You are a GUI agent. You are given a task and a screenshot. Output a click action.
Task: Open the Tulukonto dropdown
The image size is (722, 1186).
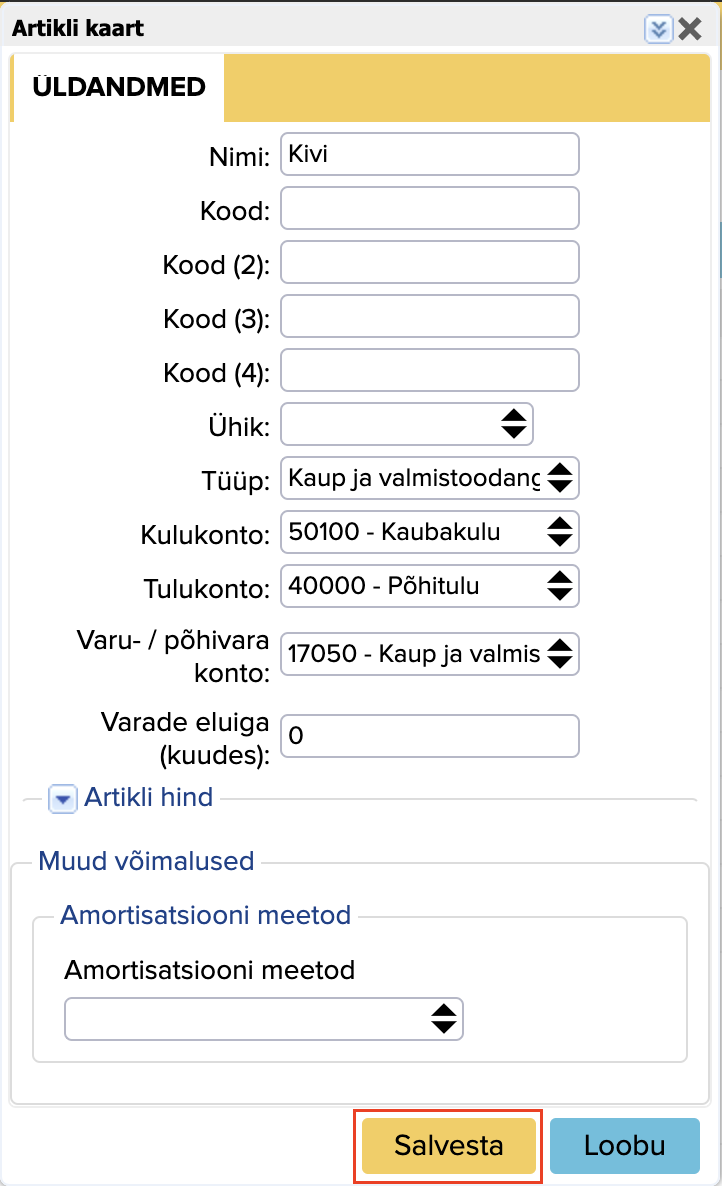430,587
